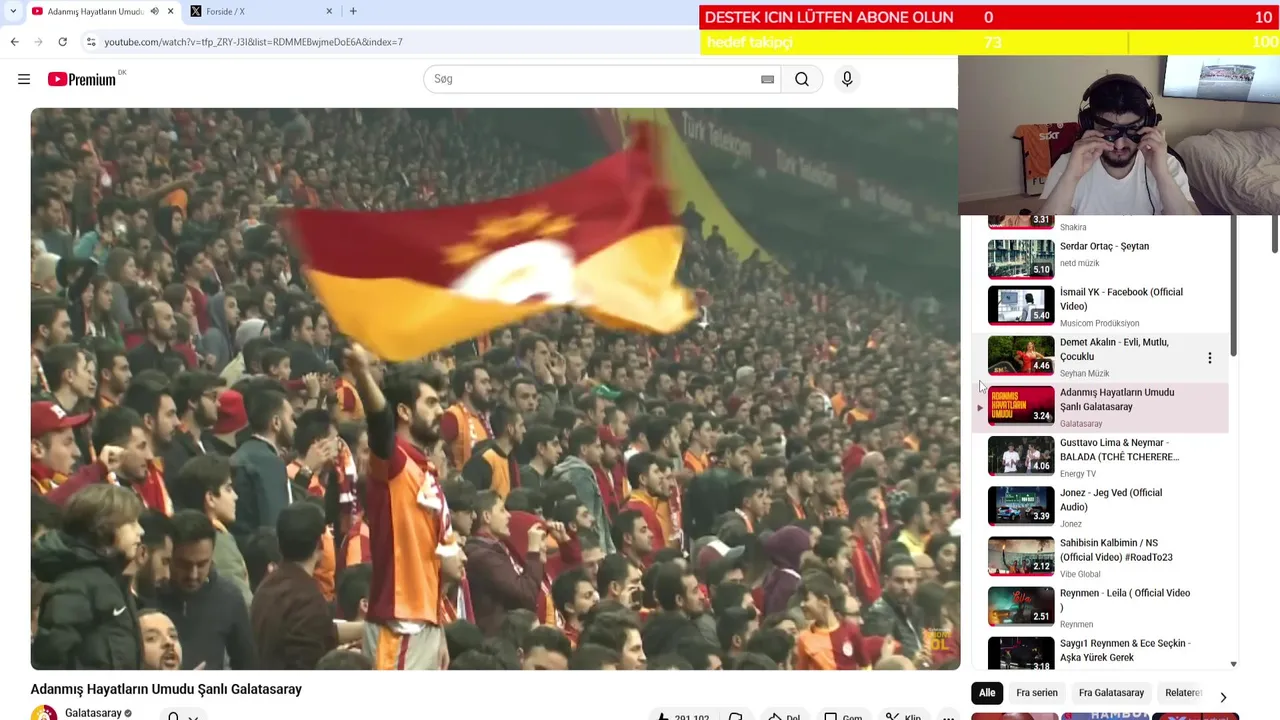Share the video with Del button

pyautogui.click(x=784, y=716)
